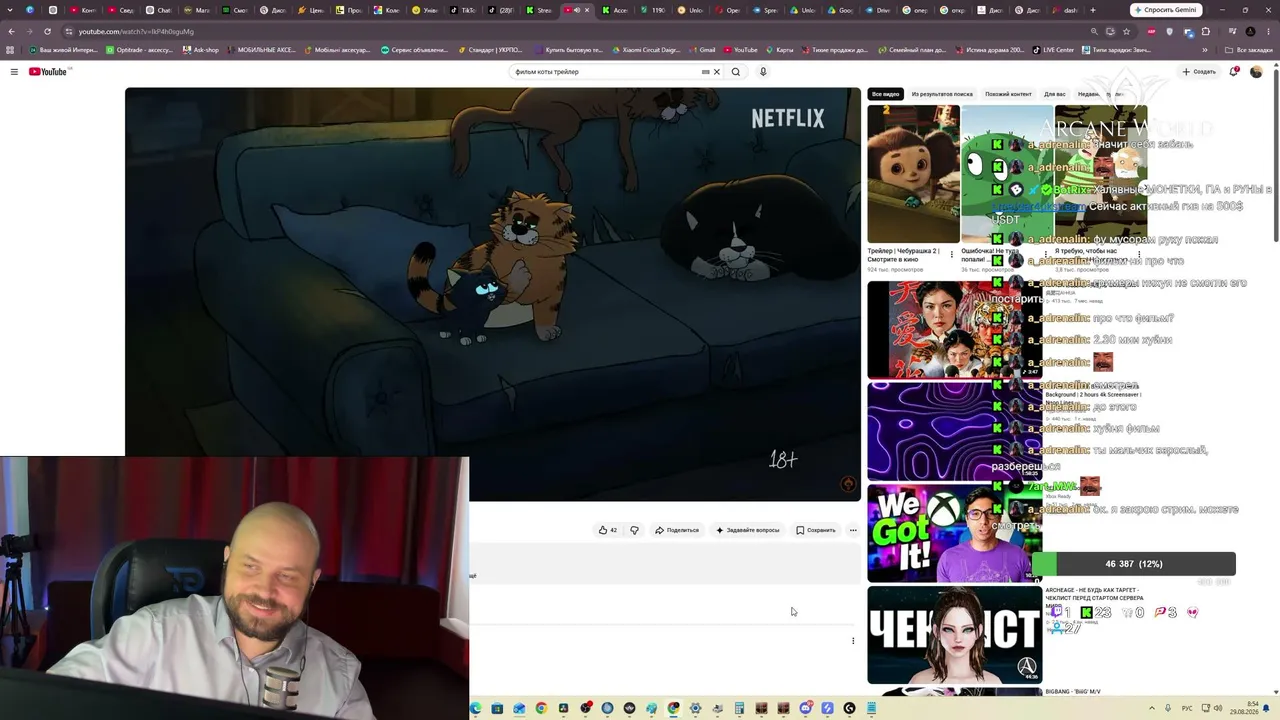The width and height of the screenshot is (1280, 720).
Task: Clear the YouTube search query
Action: tap(716, 72)
